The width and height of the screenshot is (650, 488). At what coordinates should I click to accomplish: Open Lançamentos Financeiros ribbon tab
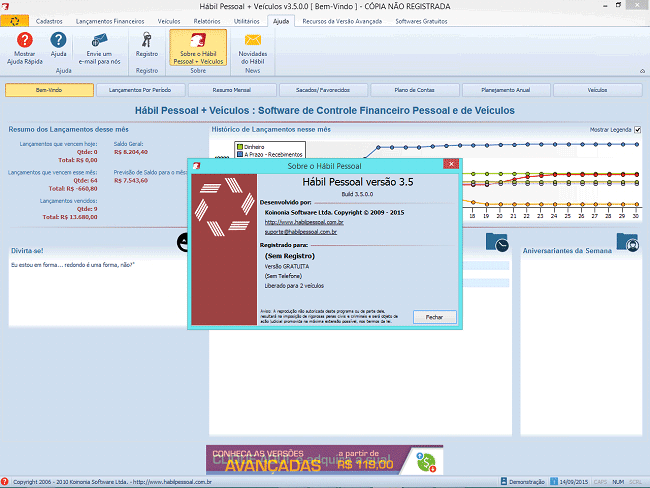tap(110, 21)
